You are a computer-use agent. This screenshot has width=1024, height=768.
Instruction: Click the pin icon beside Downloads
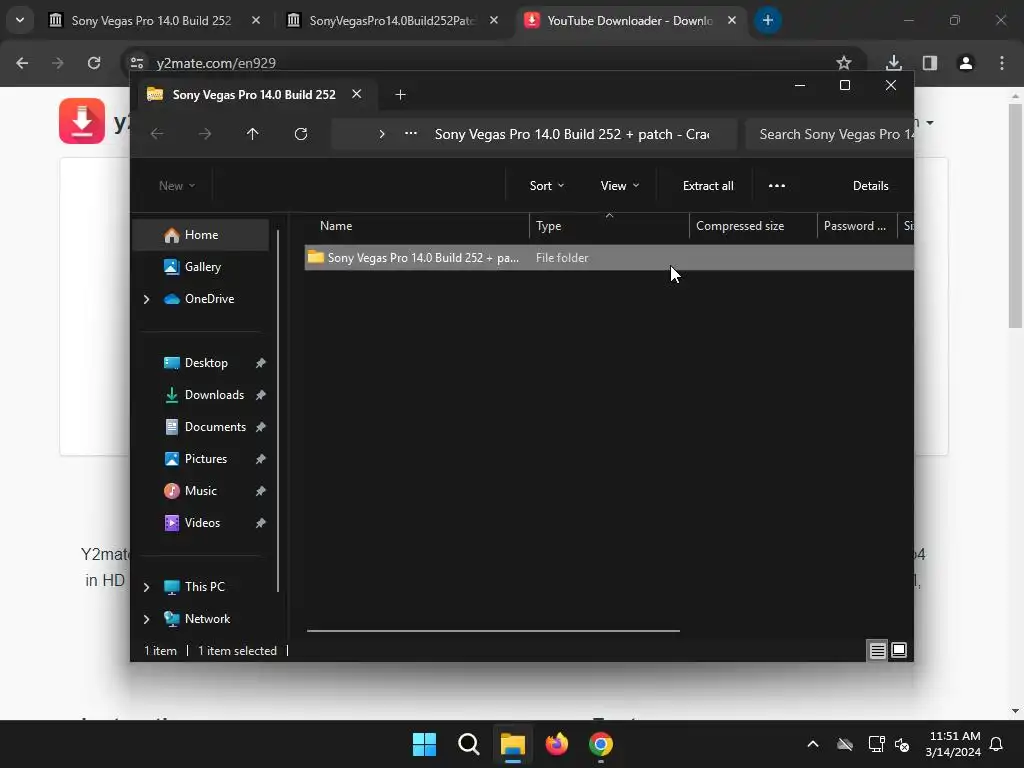pos(261,395)
